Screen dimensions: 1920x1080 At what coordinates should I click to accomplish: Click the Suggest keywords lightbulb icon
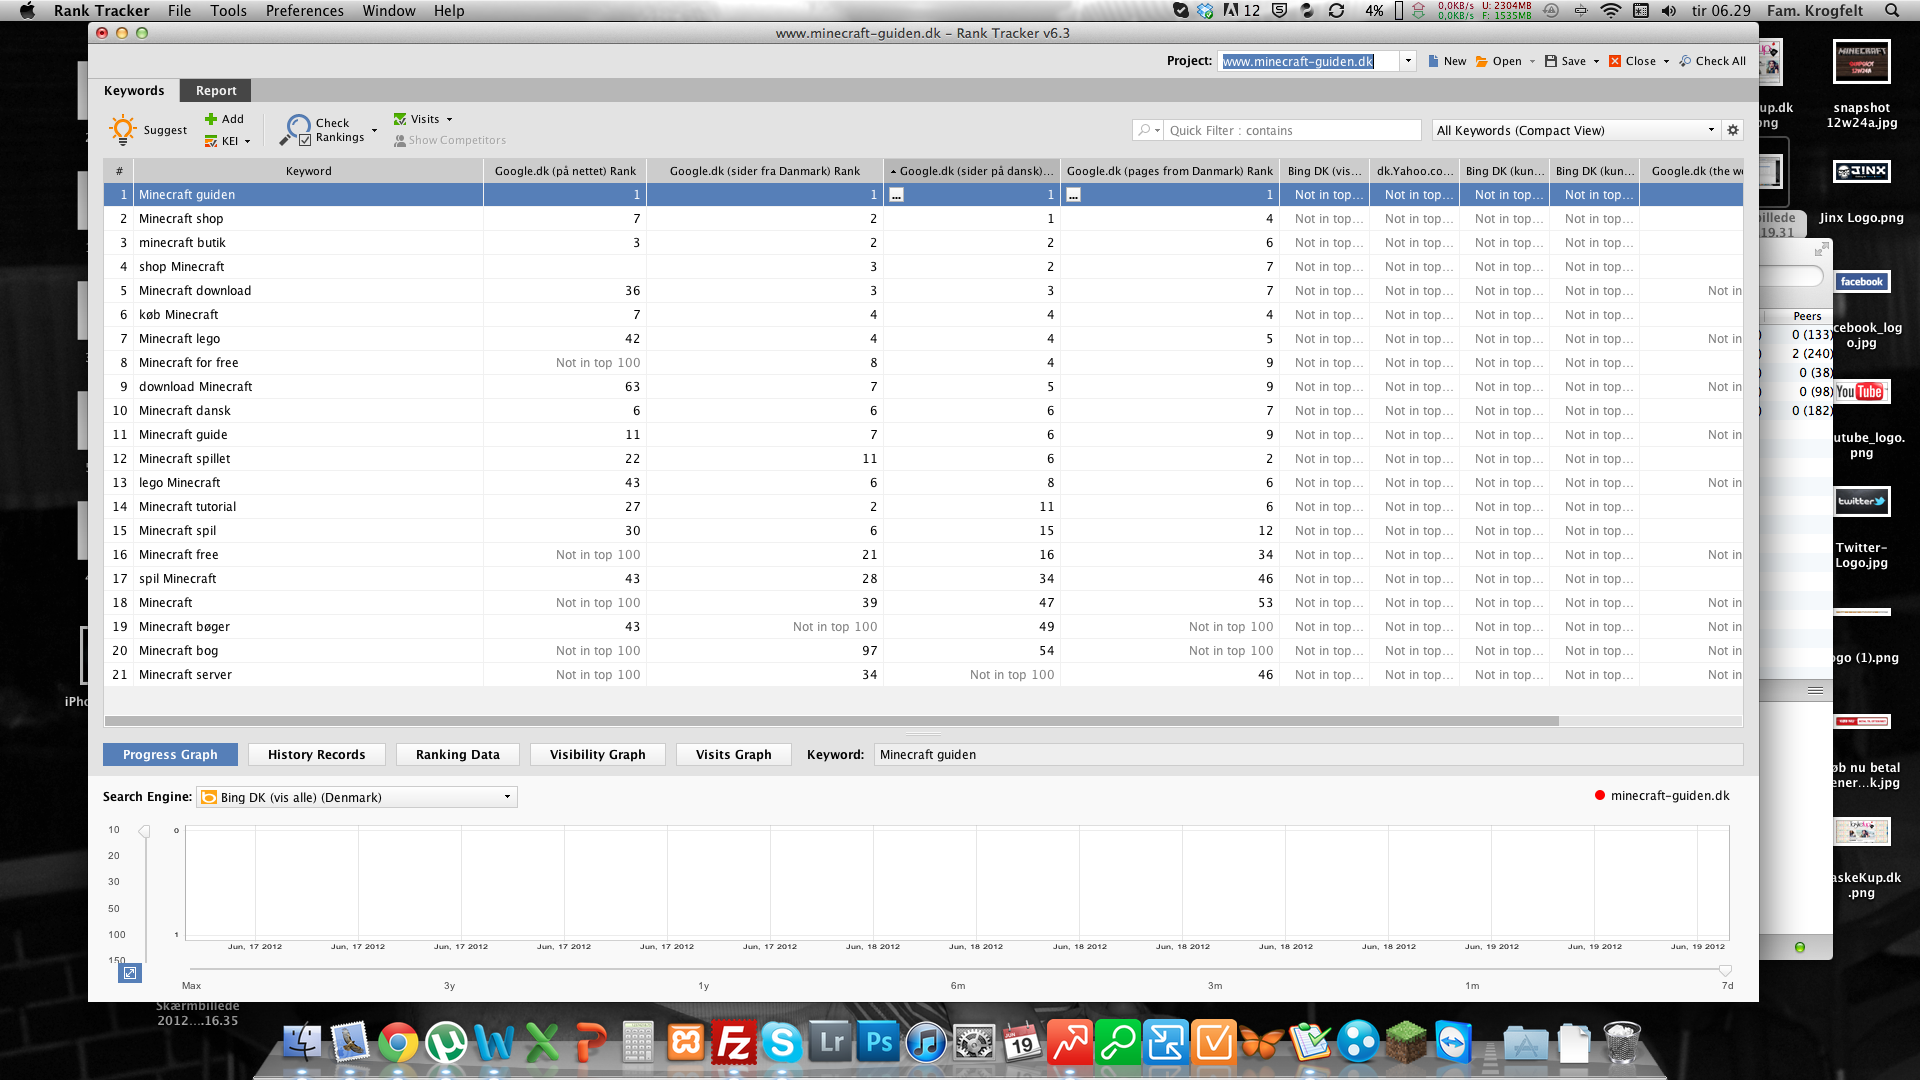click(122, 130)
